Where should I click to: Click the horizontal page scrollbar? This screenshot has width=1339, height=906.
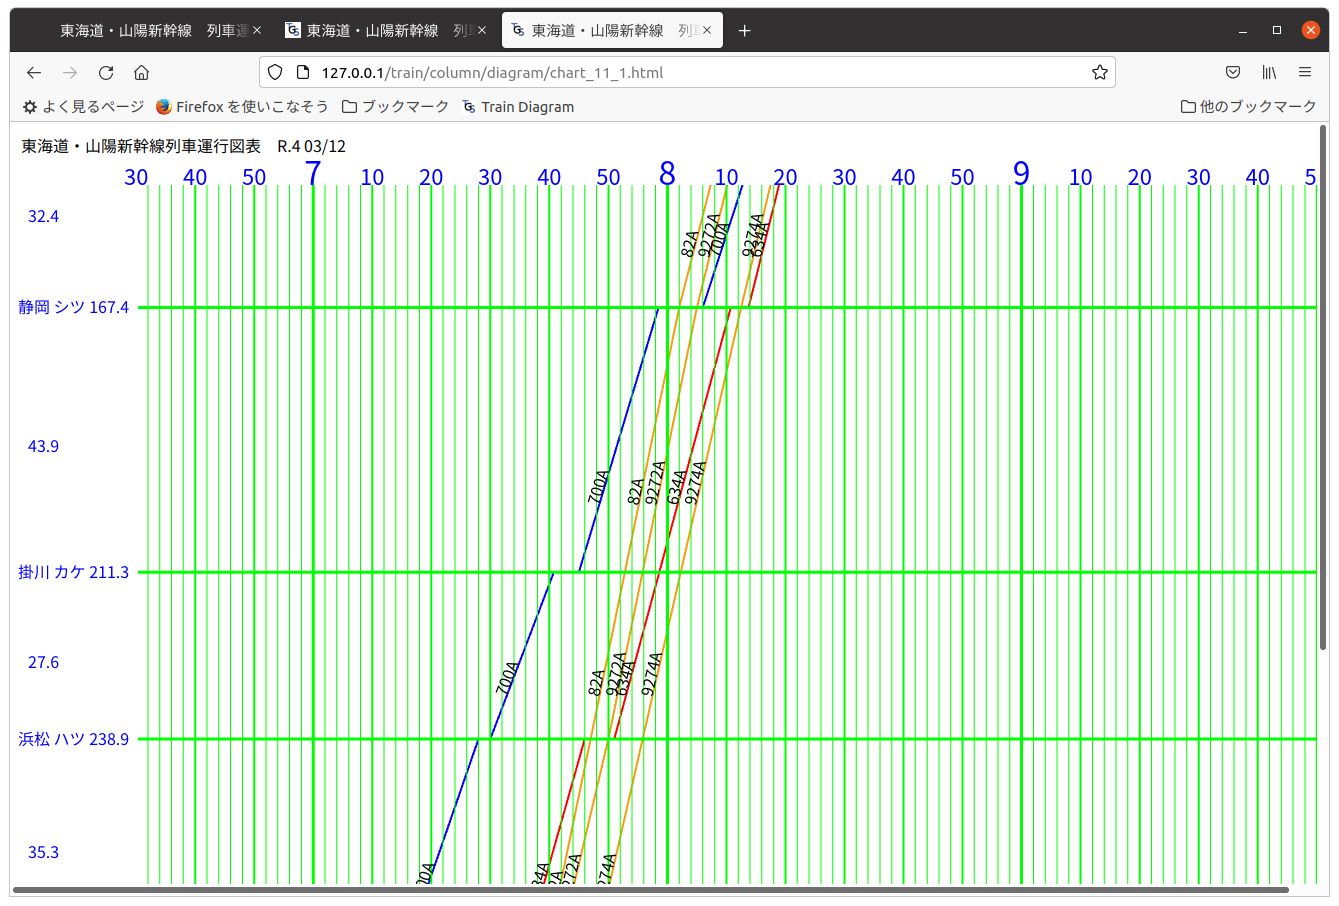[x=650, y=889]
